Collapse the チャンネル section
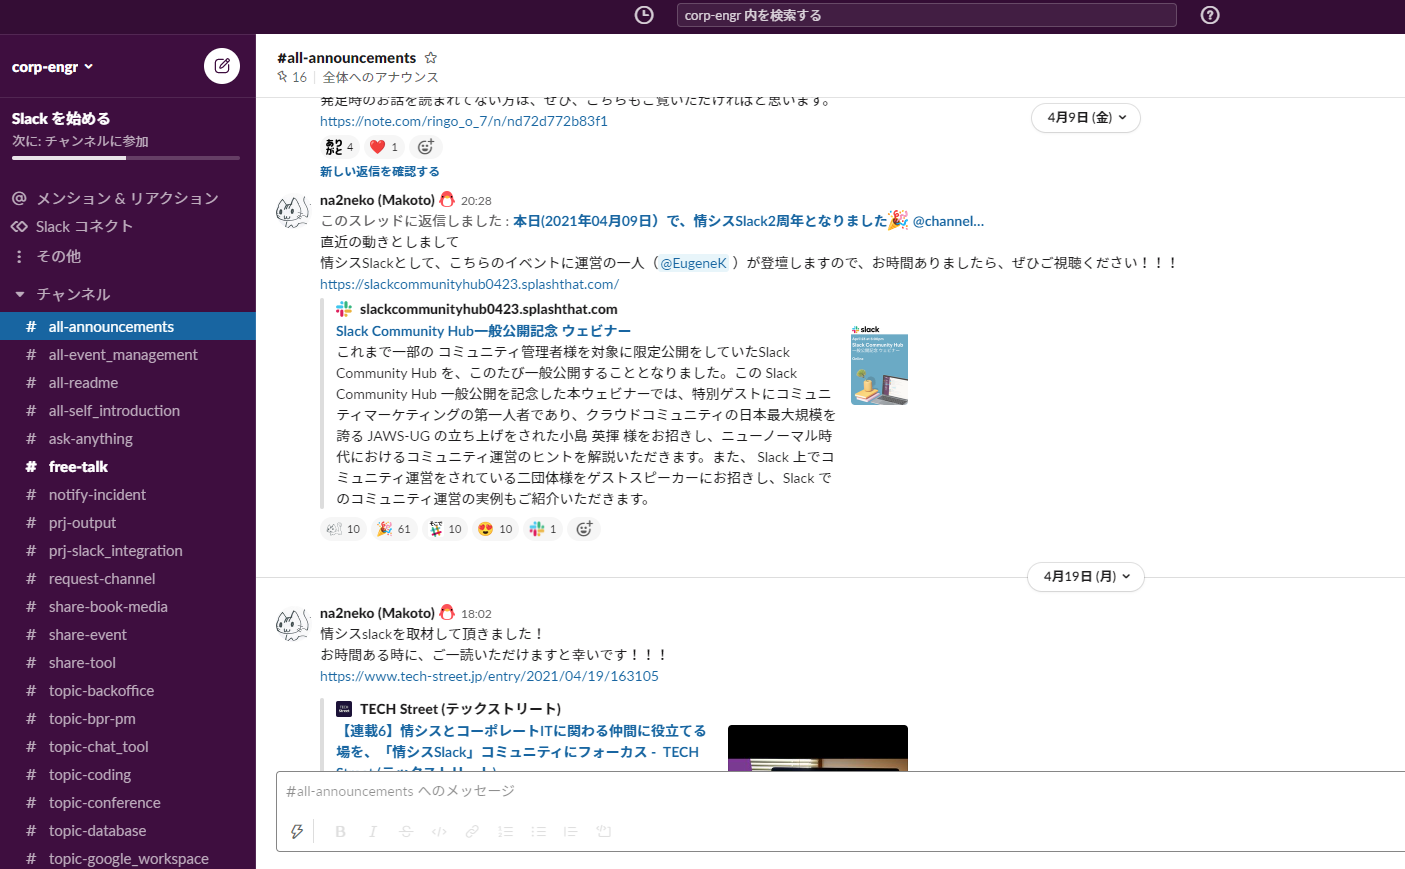 [x=20, y=294]
